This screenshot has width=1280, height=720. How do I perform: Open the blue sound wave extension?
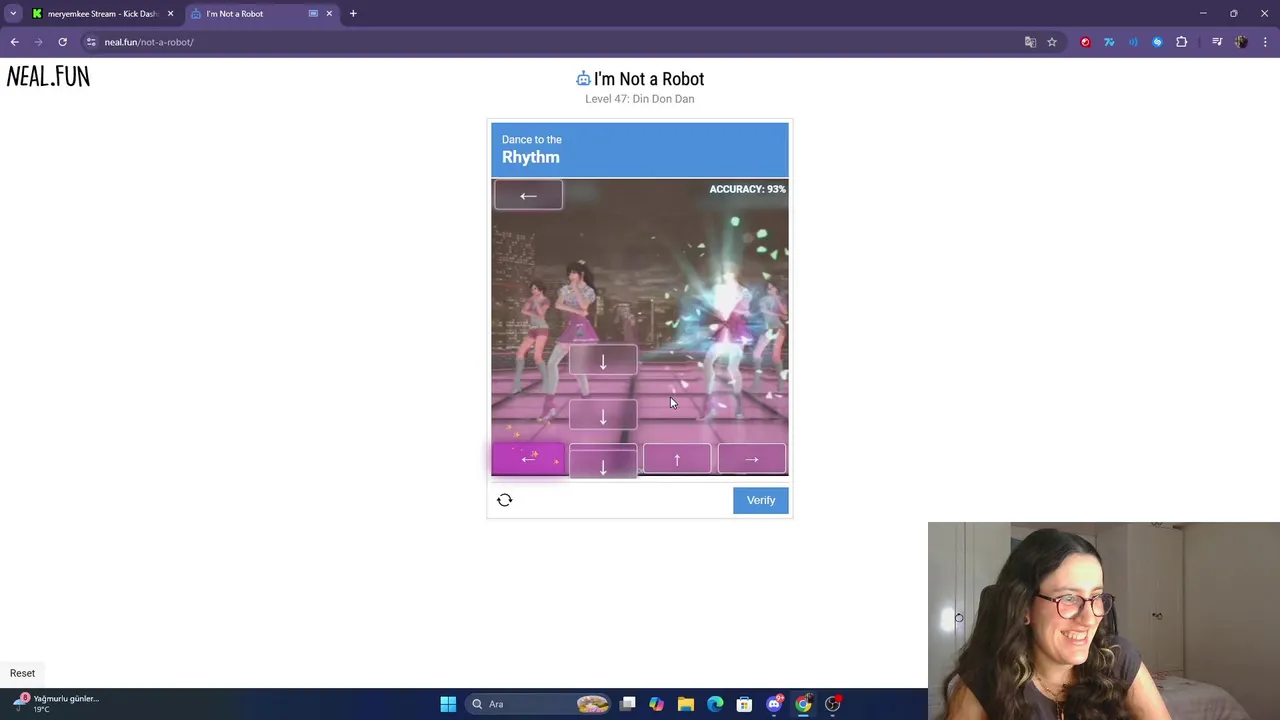1133,42
